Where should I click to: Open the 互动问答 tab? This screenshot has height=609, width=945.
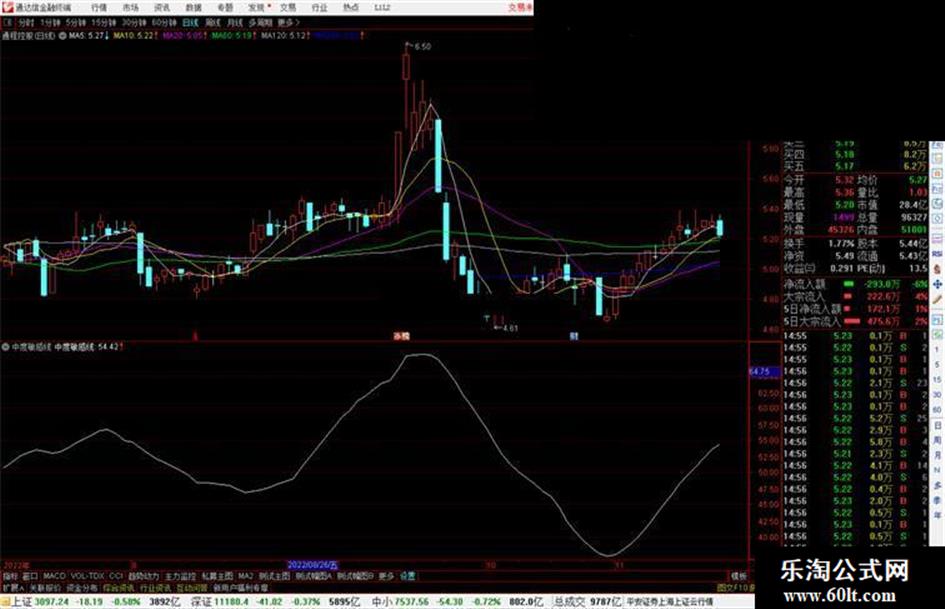(192, 587)
